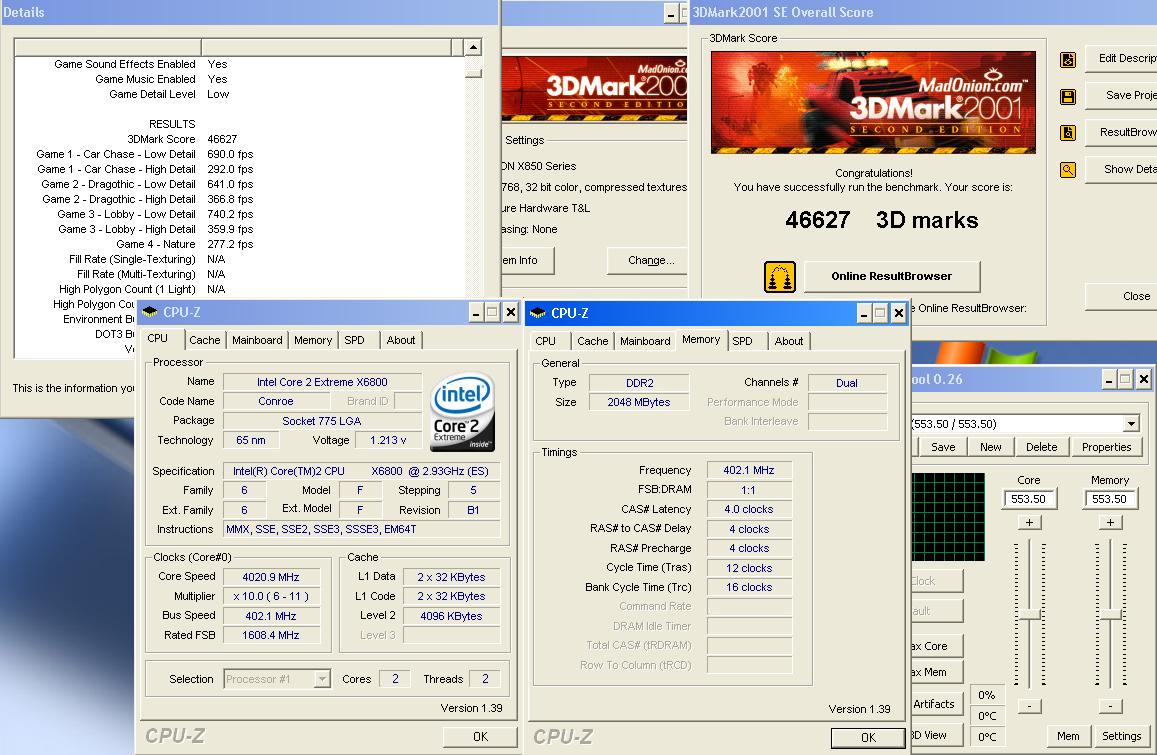Click the yellow Online ResultBrowser icon
This screenshot has width=1157, height=755.
click(x=780, y=277)
